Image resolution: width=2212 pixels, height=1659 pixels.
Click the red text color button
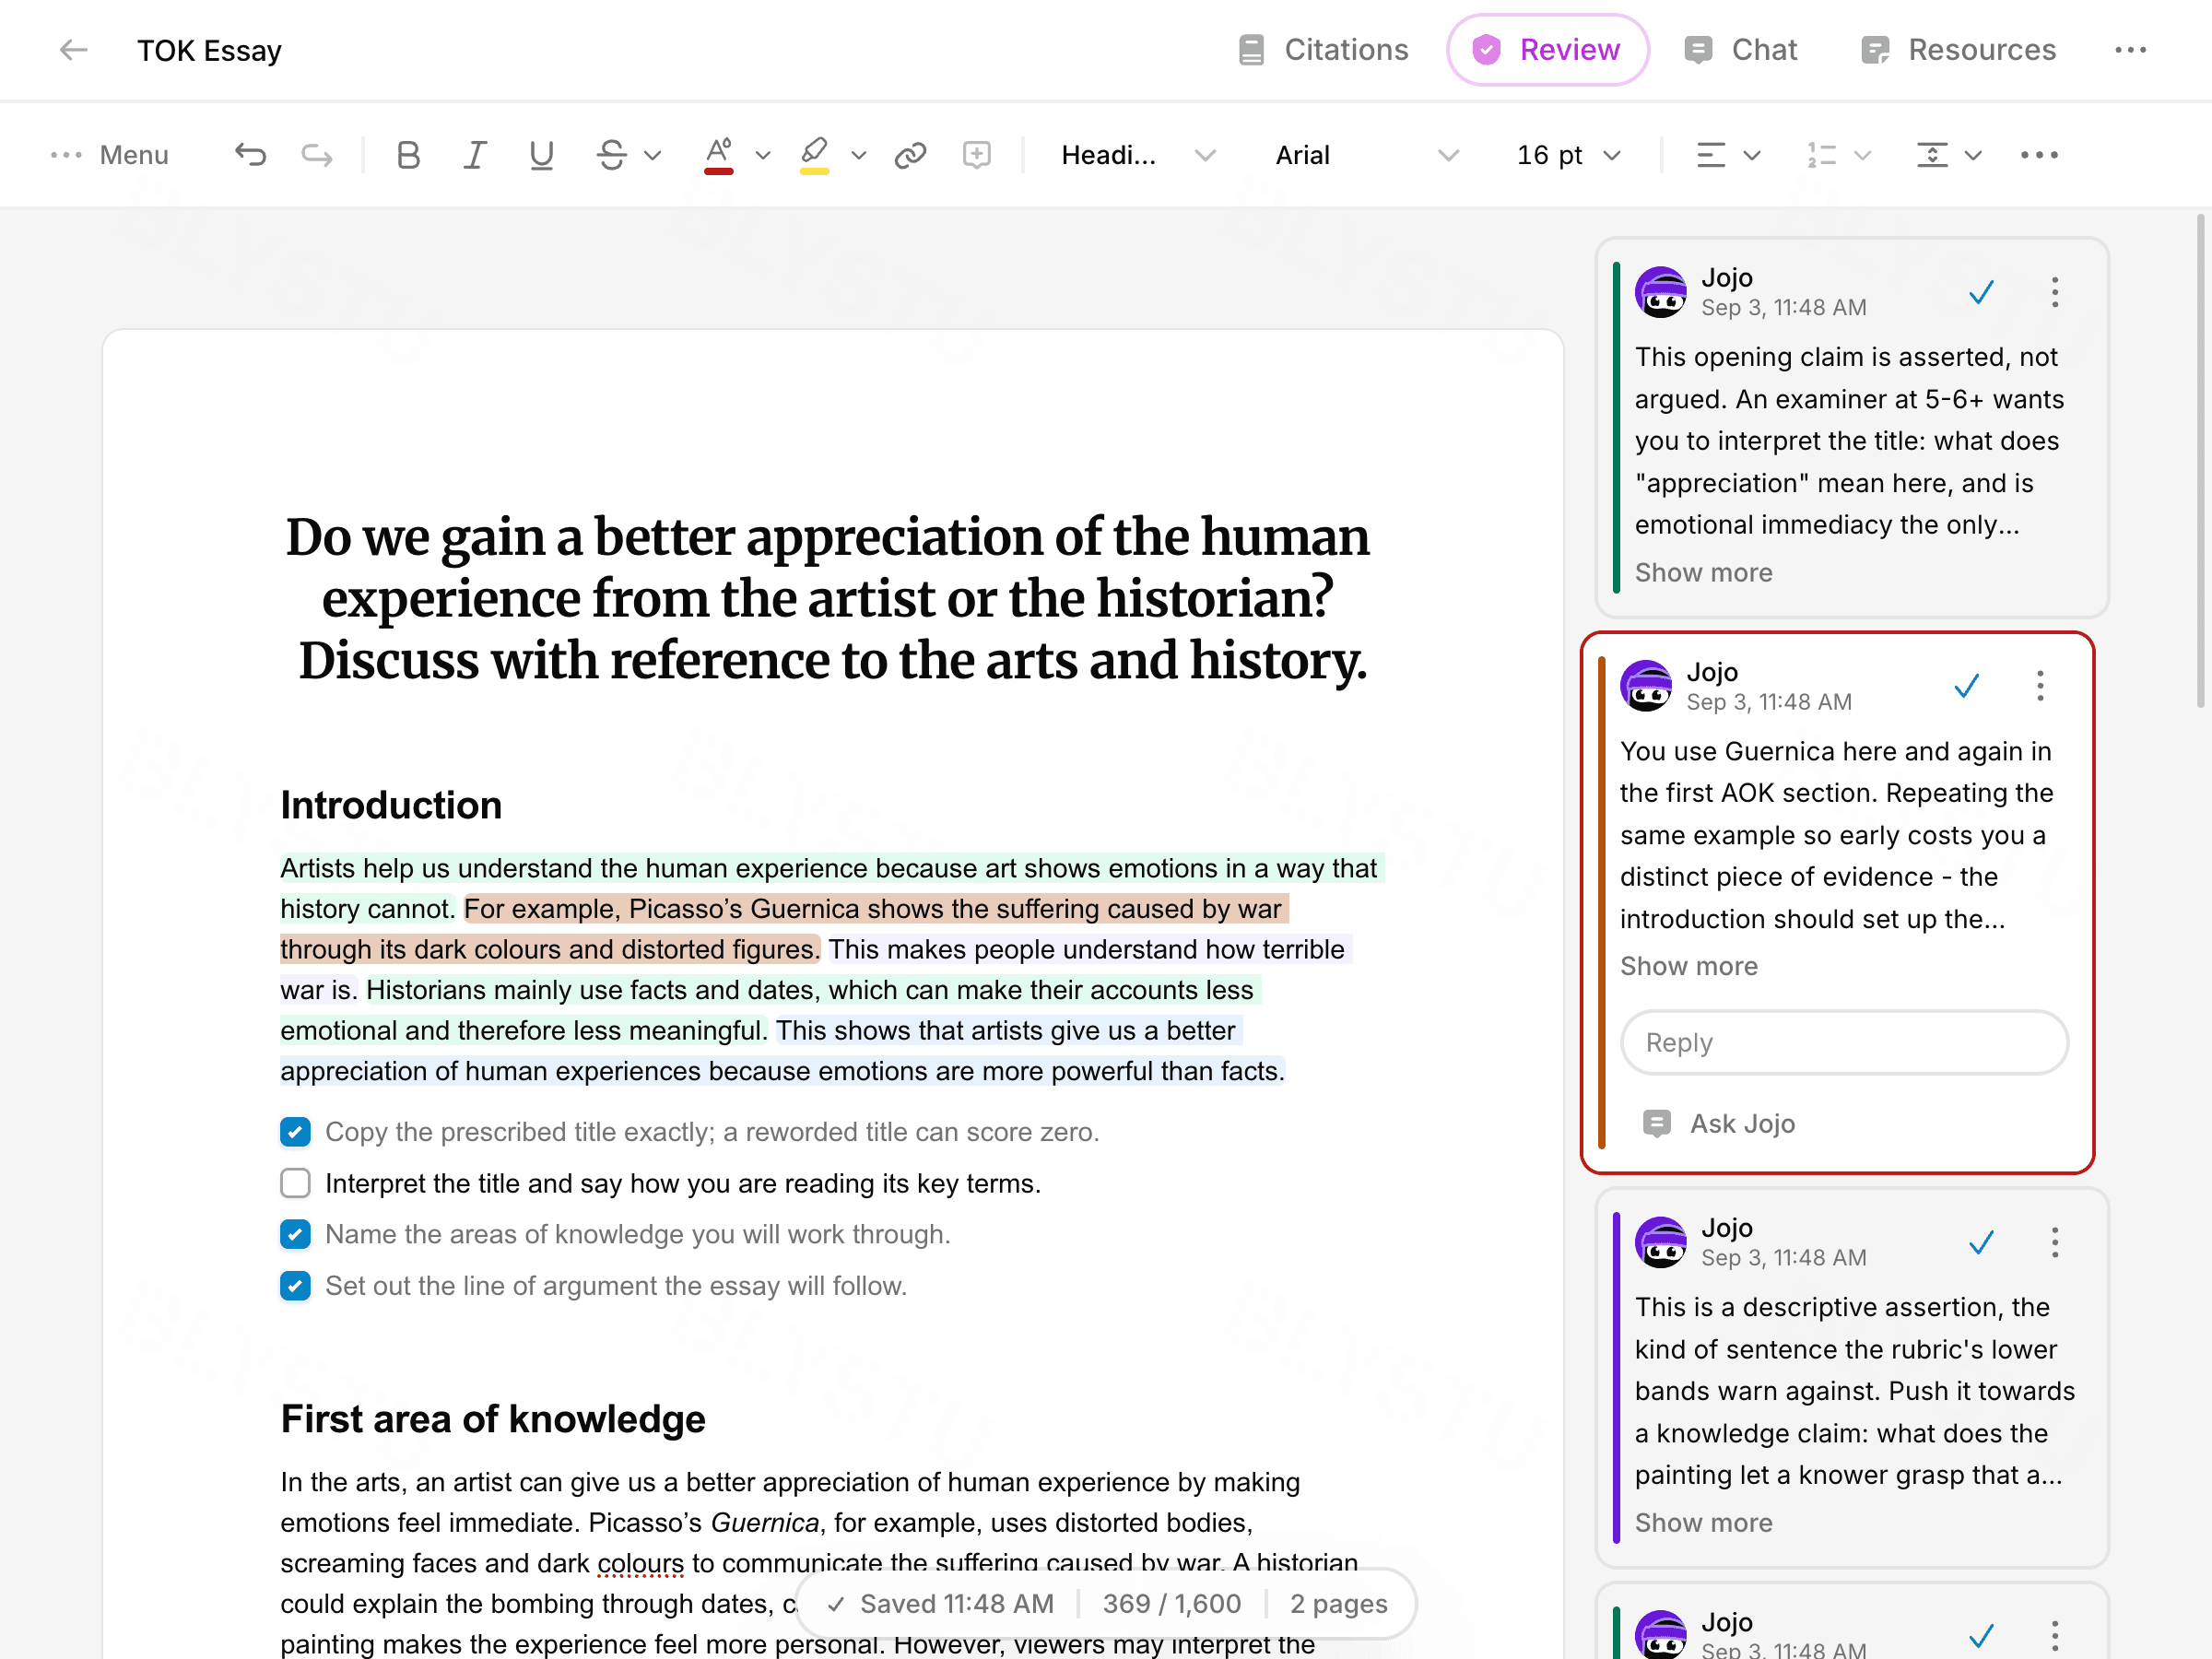coord(718,155)
